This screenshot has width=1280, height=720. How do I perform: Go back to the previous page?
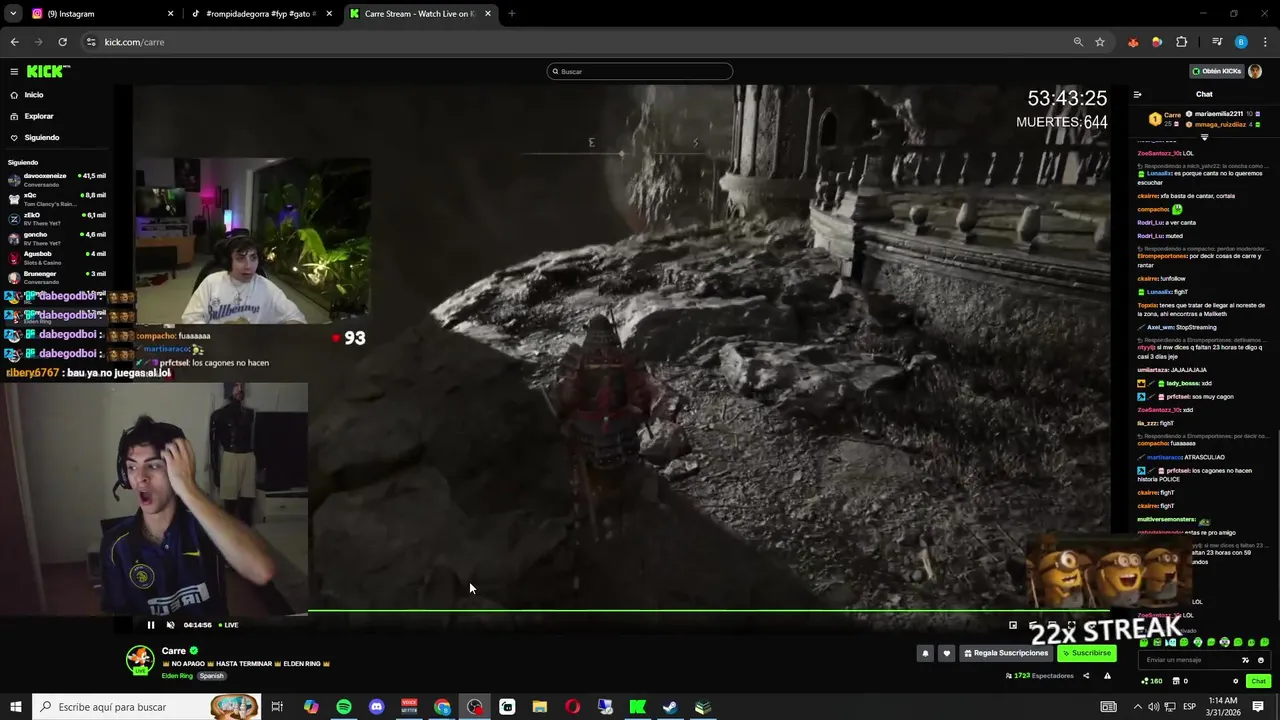click(x=14, y=42)
